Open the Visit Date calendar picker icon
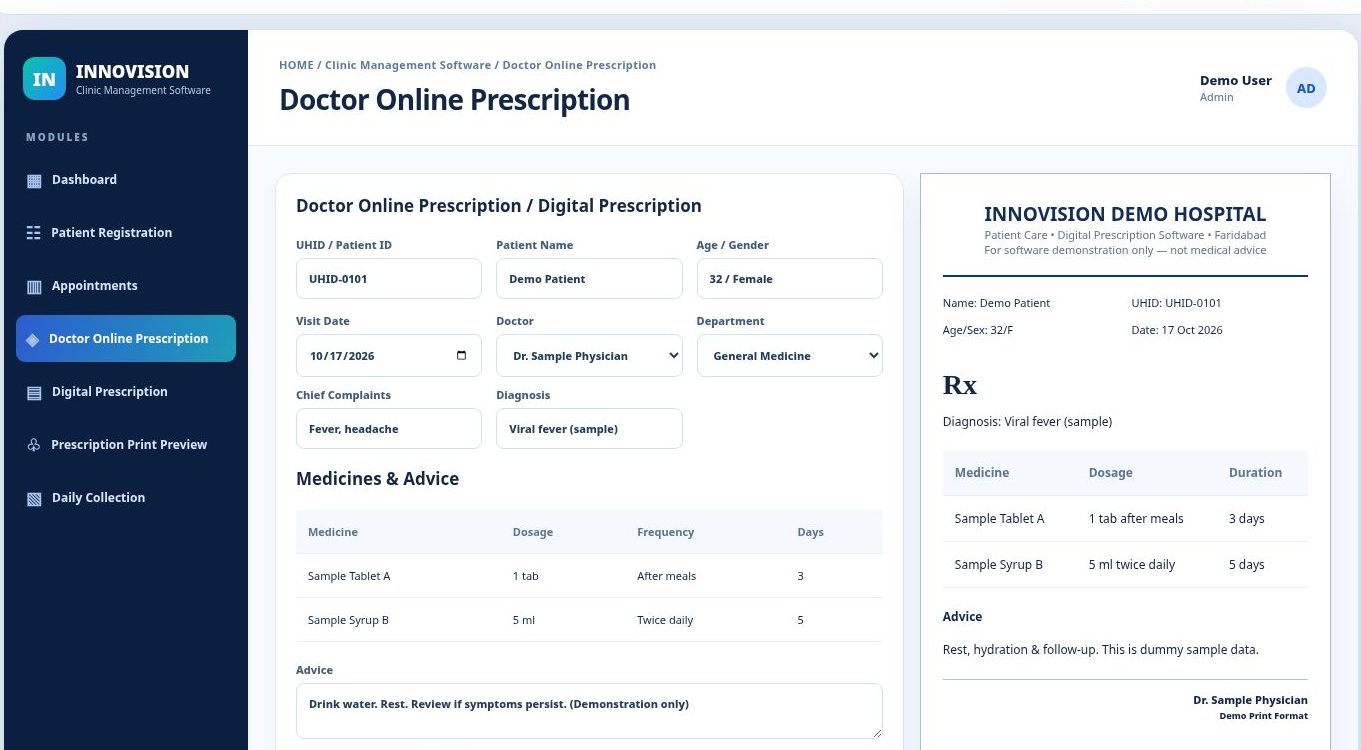The image size is (1361, 750). click(461, 356)
